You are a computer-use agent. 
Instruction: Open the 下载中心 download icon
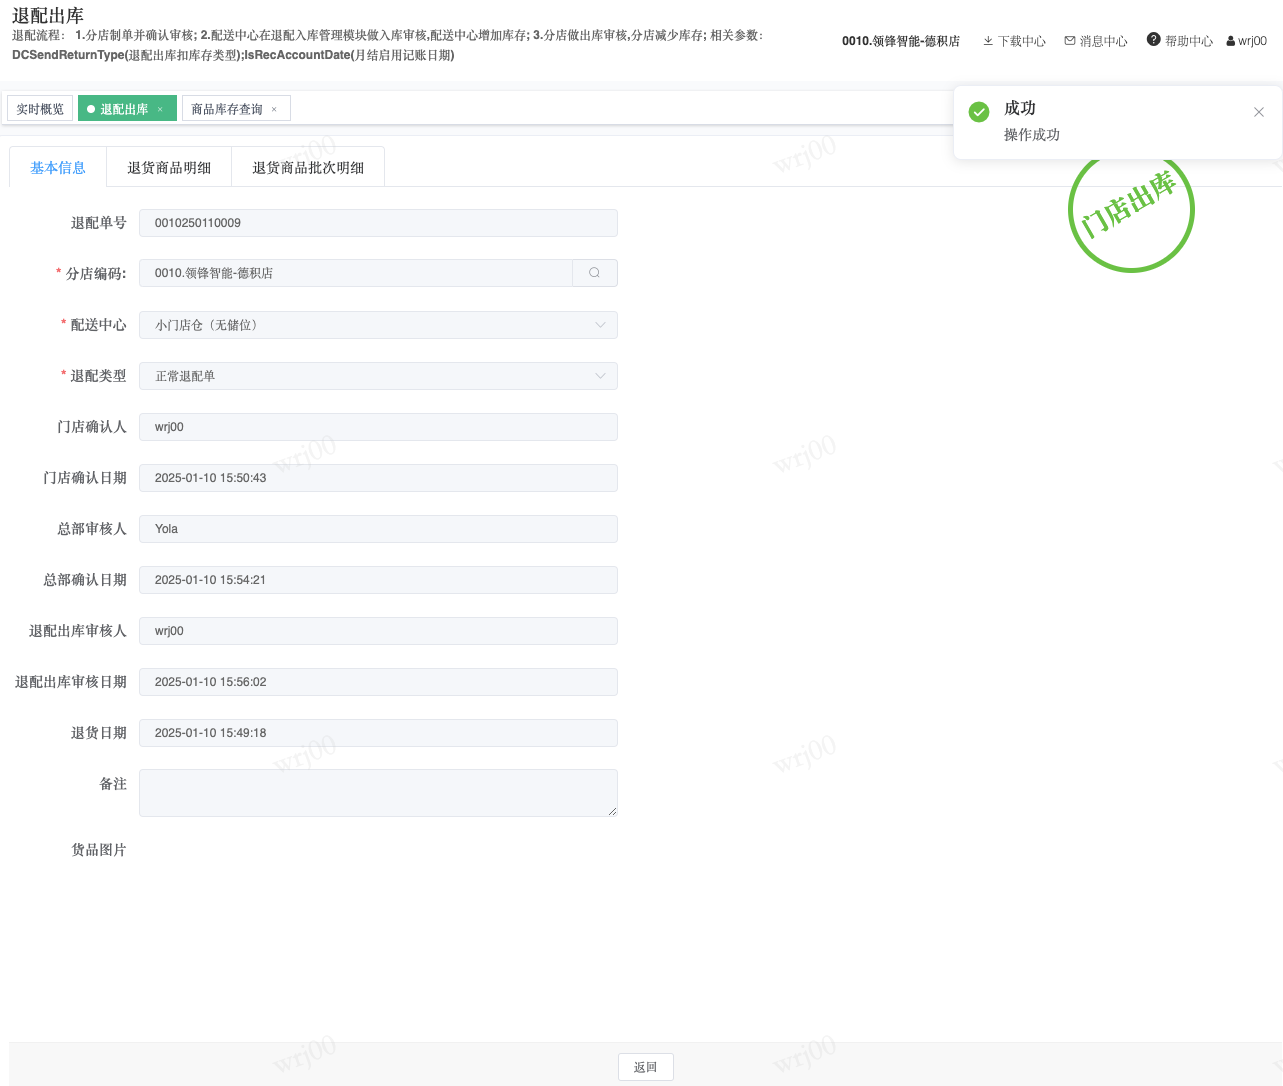(x=988, y=41)
